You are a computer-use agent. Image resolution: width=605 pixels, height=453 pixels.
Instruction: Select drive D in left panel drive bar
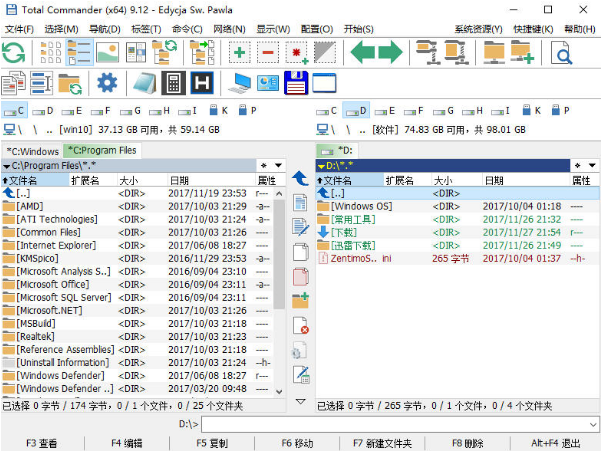click(x=43, y=111)
